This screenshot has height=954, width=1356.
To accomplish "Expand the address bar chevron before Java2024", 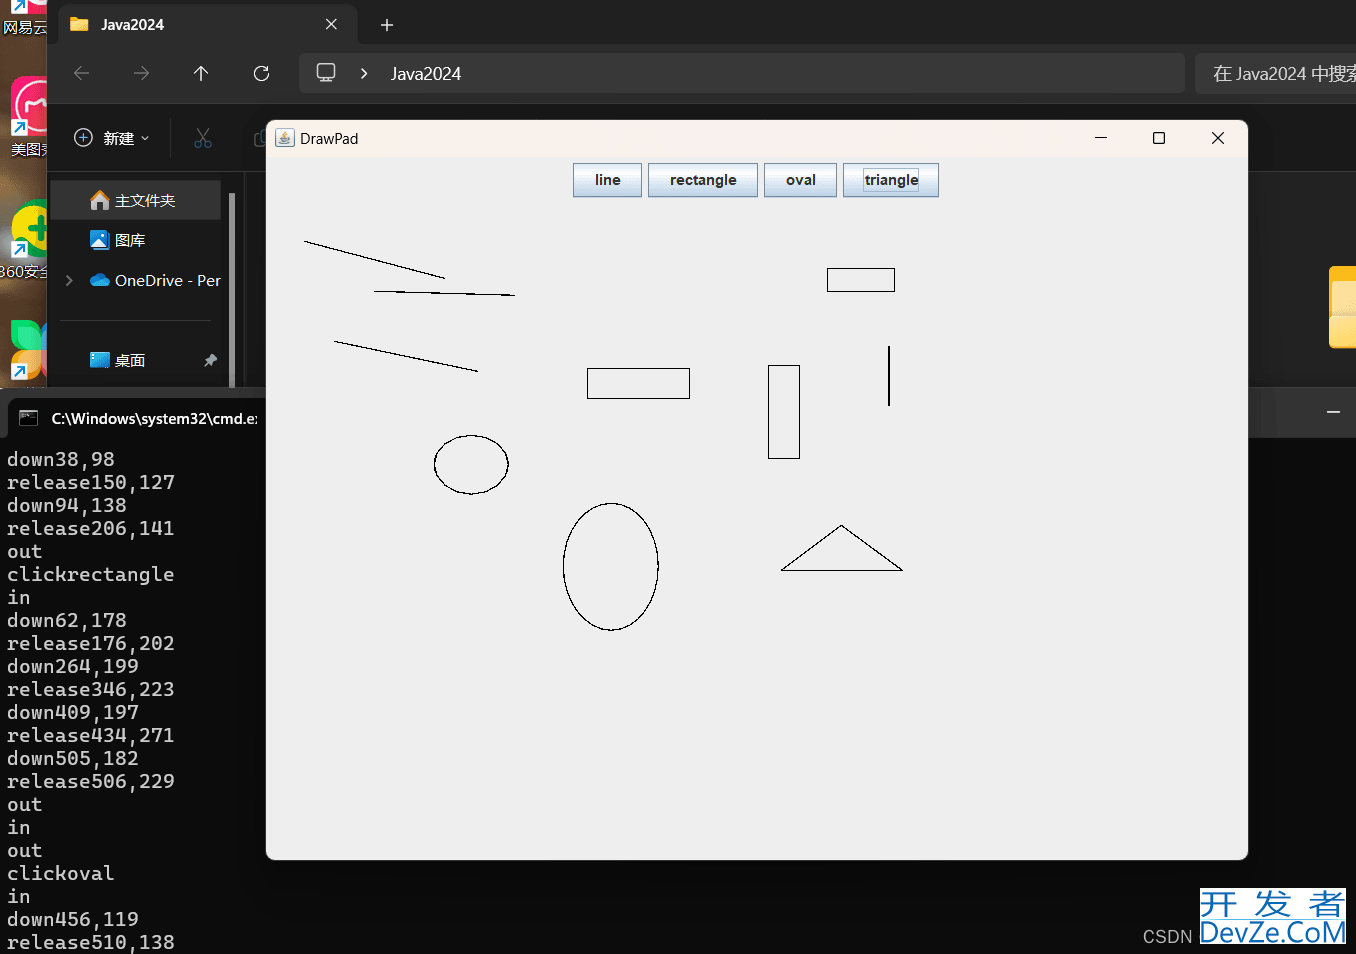I will tap(364, 73).
